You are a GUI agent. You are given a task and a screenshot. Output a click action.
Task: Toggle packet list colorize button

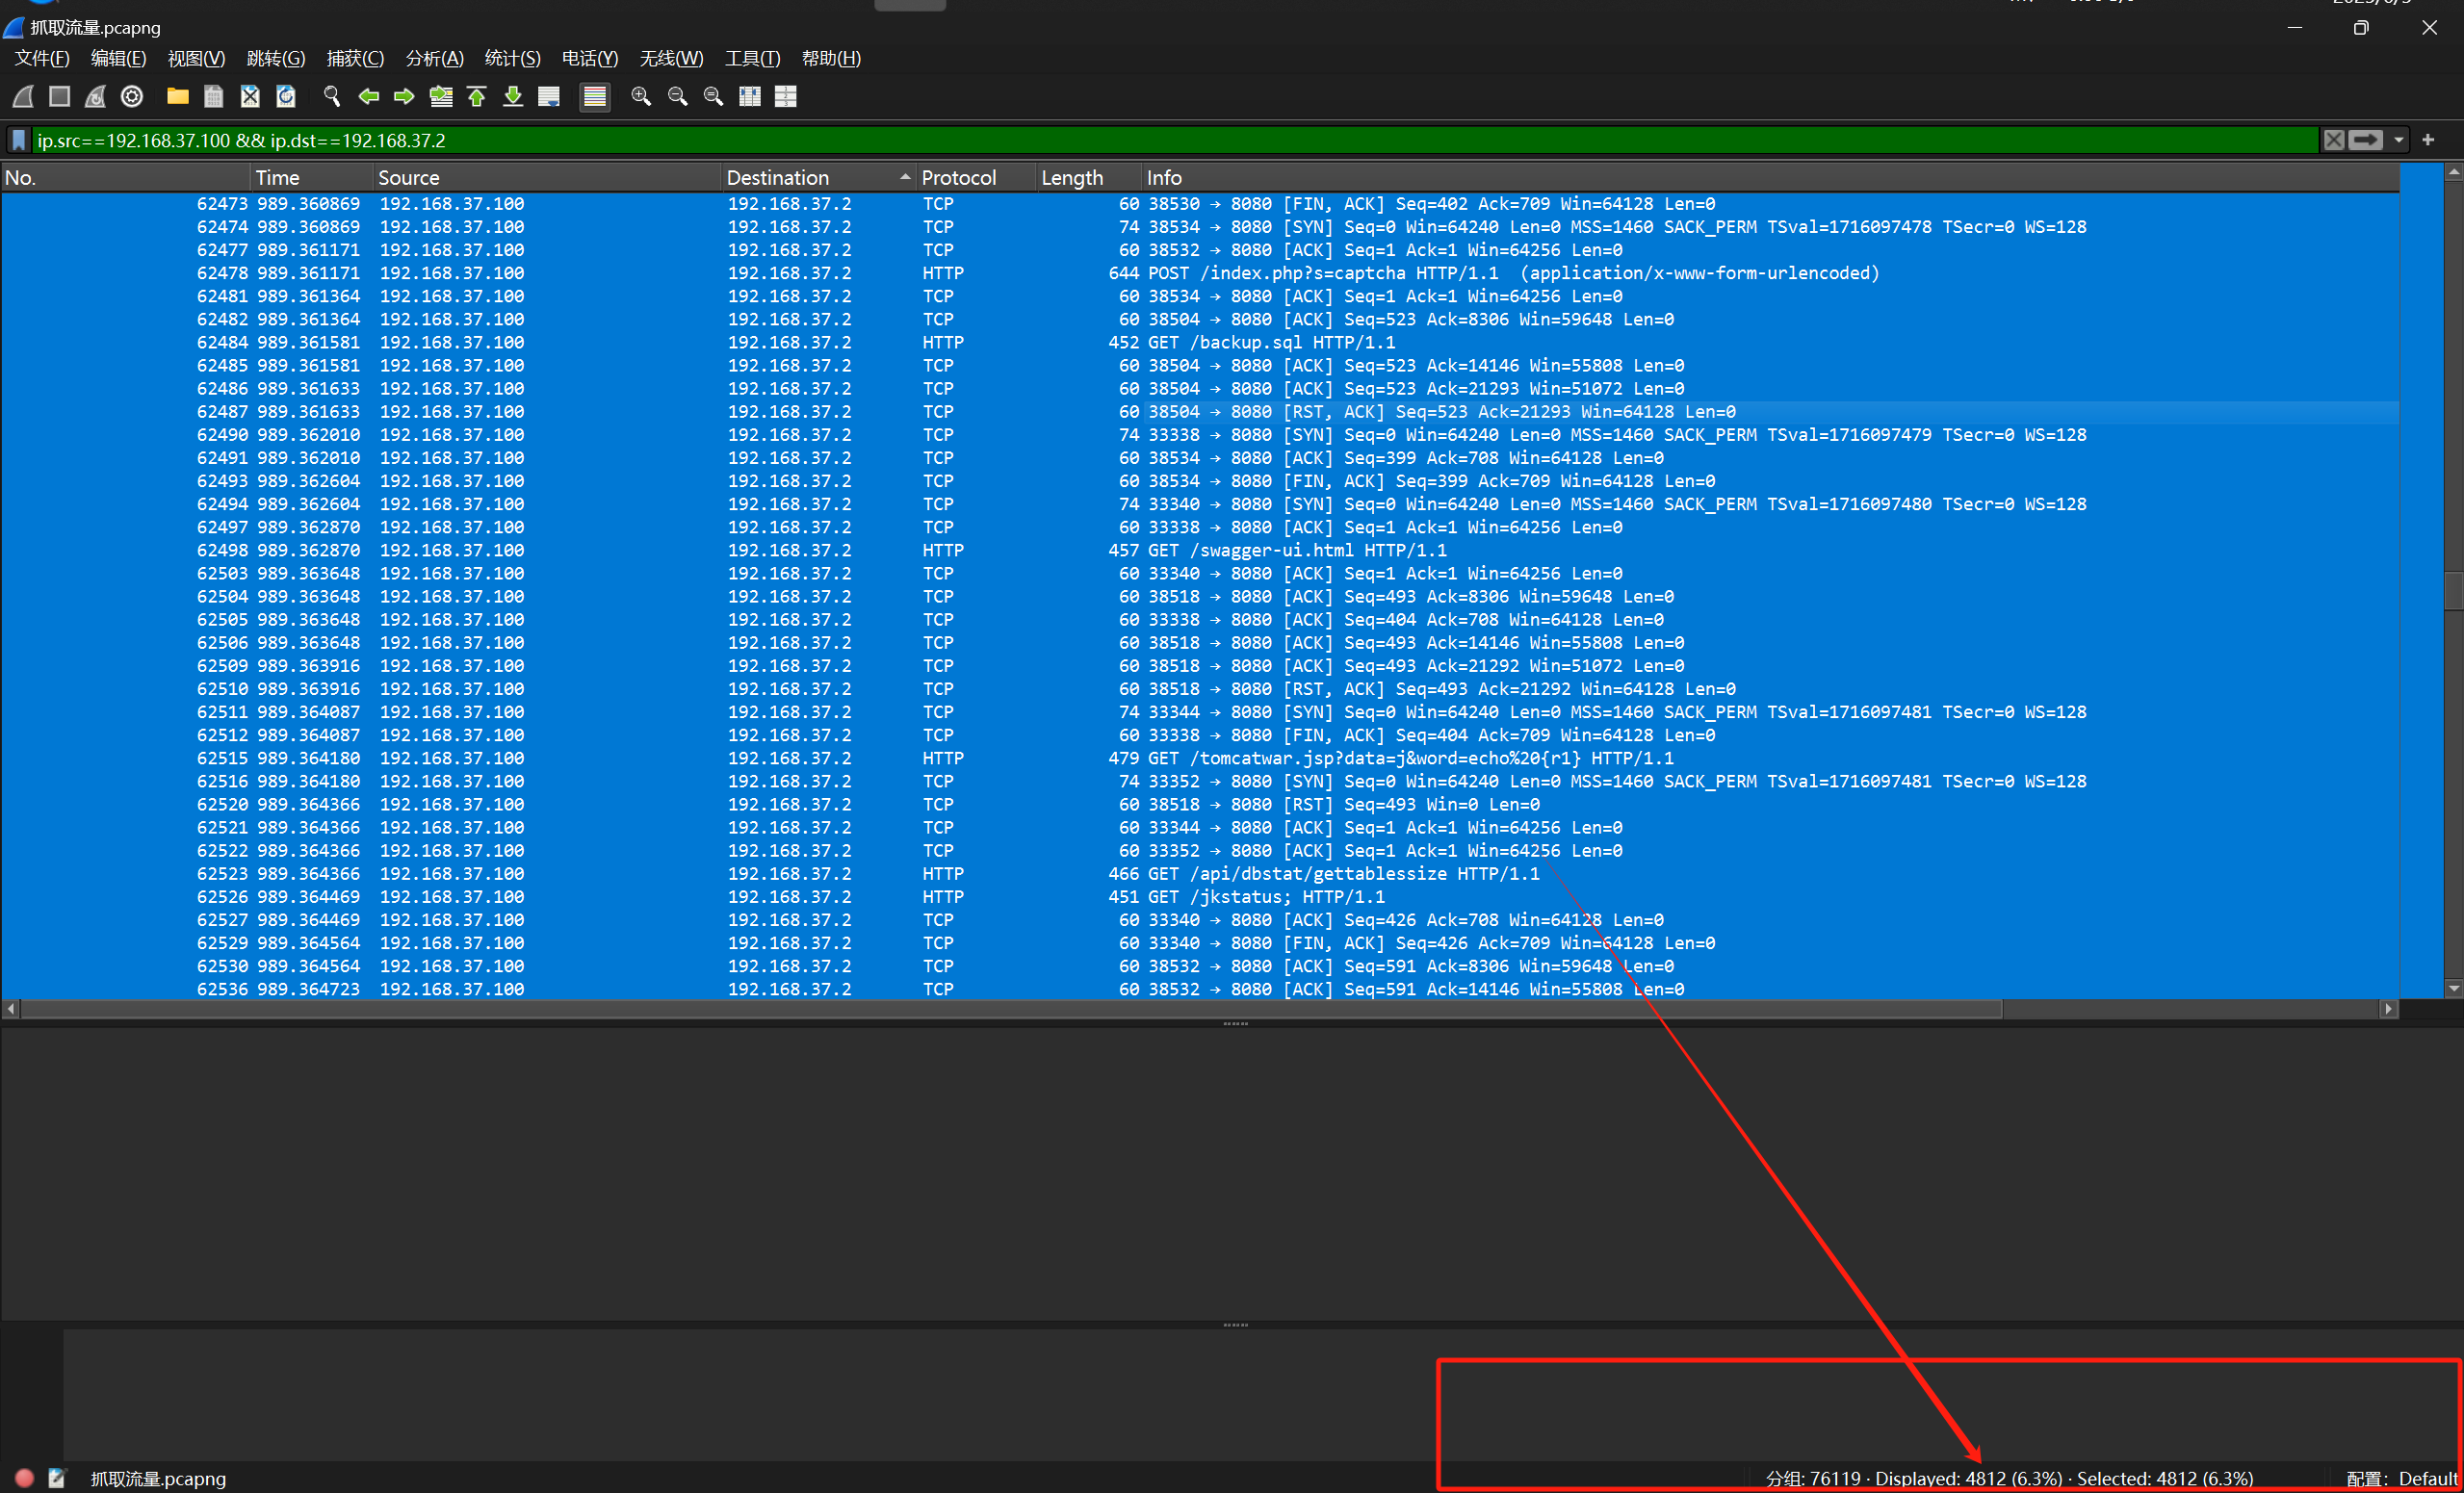pos(595,96)
